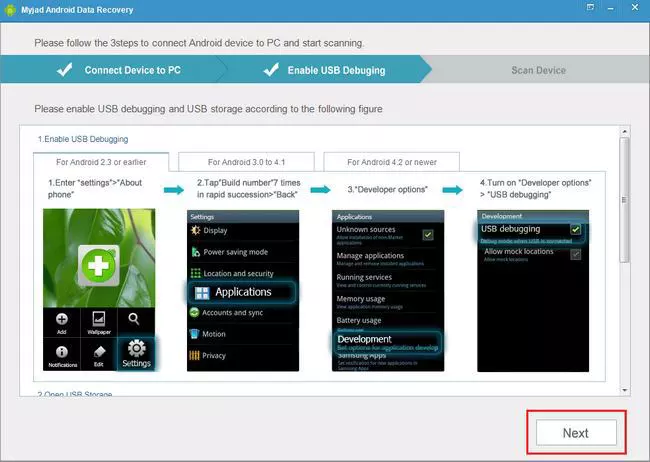The image size is (650, 462).
Task: Click the Motion icon in settings screenshot
Action: pos(194,334)
